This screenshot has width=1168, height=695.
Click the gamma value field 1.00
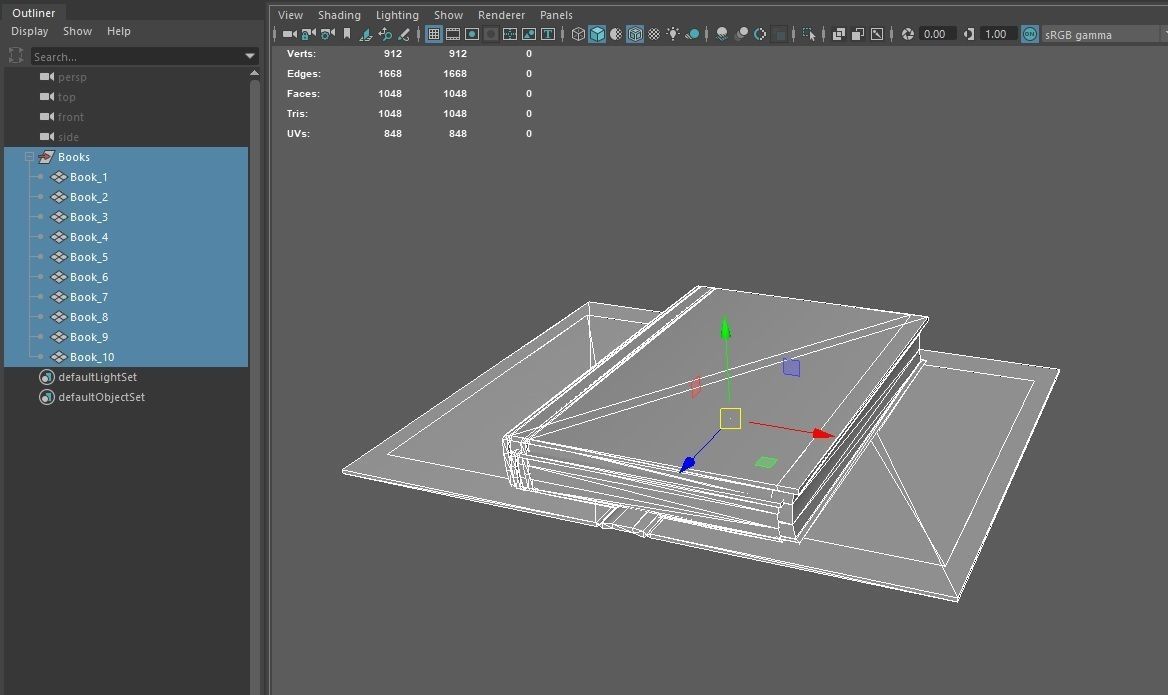[x=997, y=34]
